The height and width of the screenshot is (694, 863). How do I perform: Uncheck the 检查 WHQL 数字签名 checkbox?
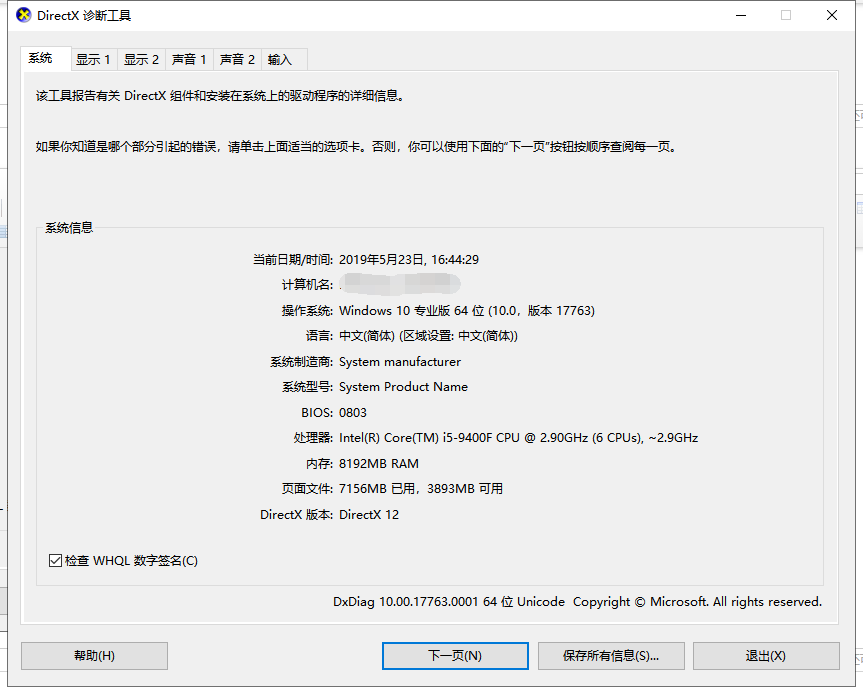tap(55, 560)
